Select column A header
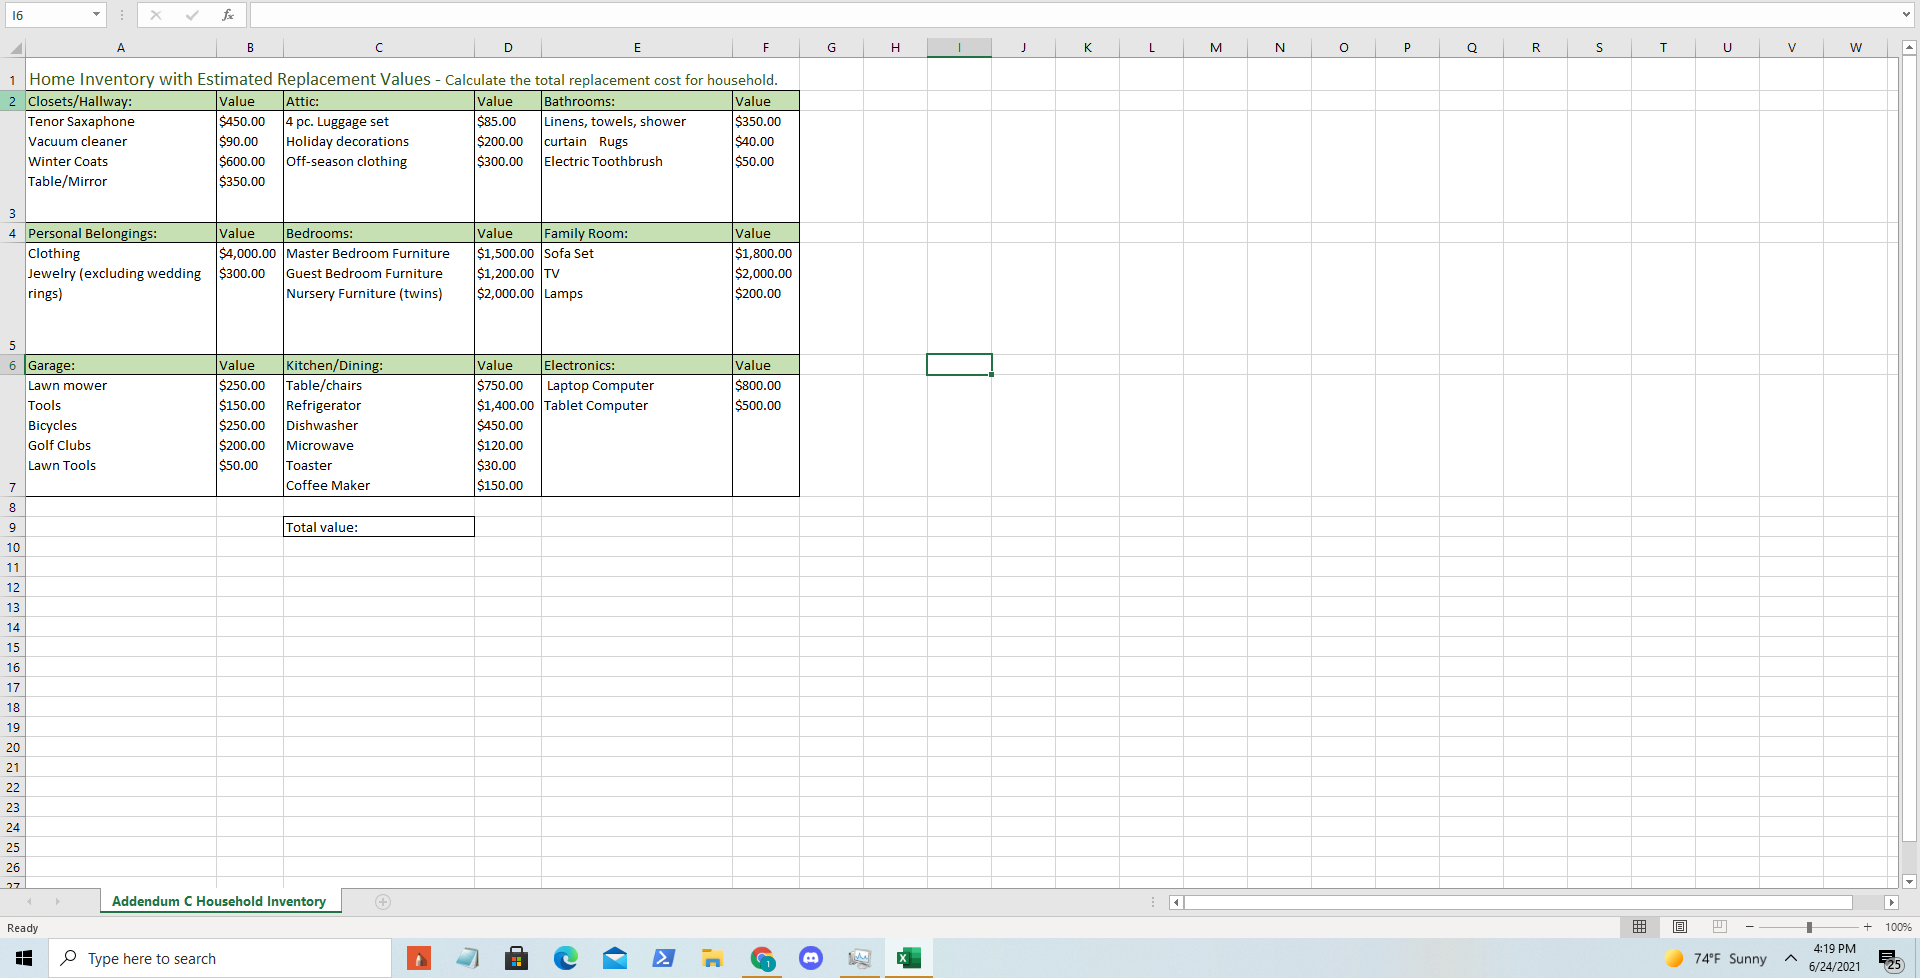 pyautogui.click(x=121, y=47)
